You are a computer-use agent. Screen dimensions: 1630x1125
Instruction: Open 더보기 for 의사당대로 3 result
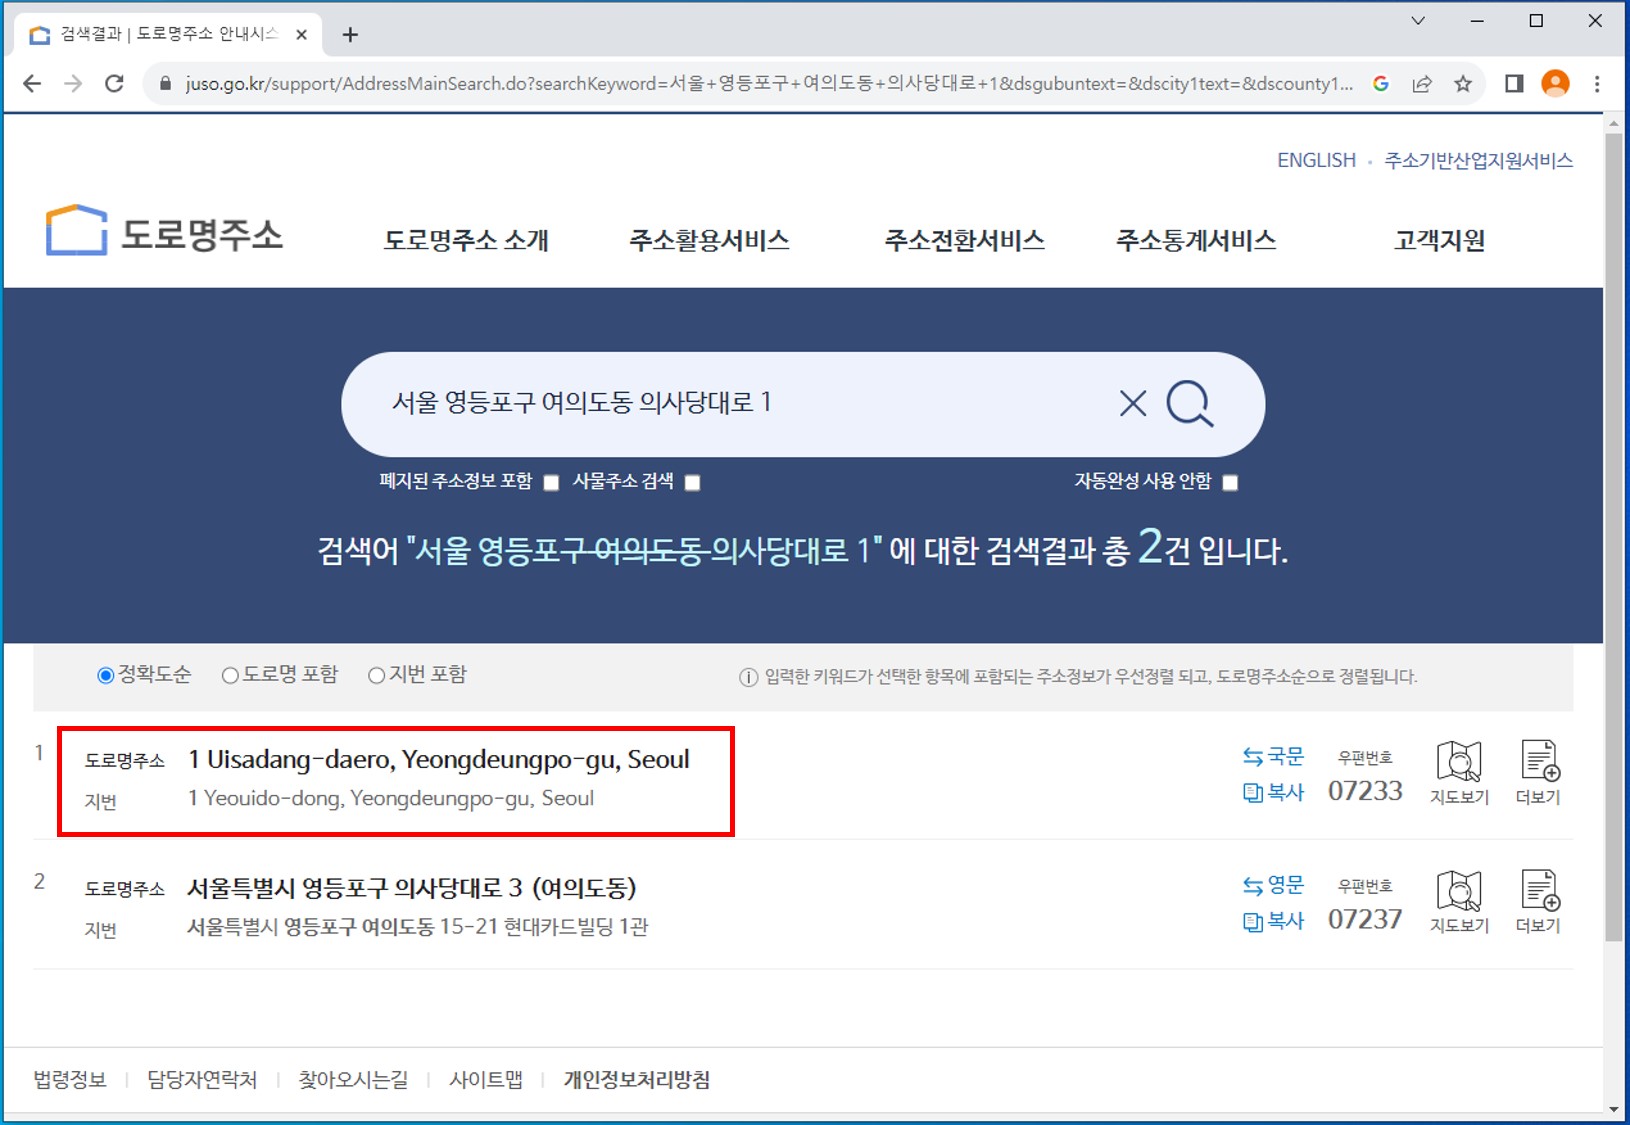[1538, 902]
